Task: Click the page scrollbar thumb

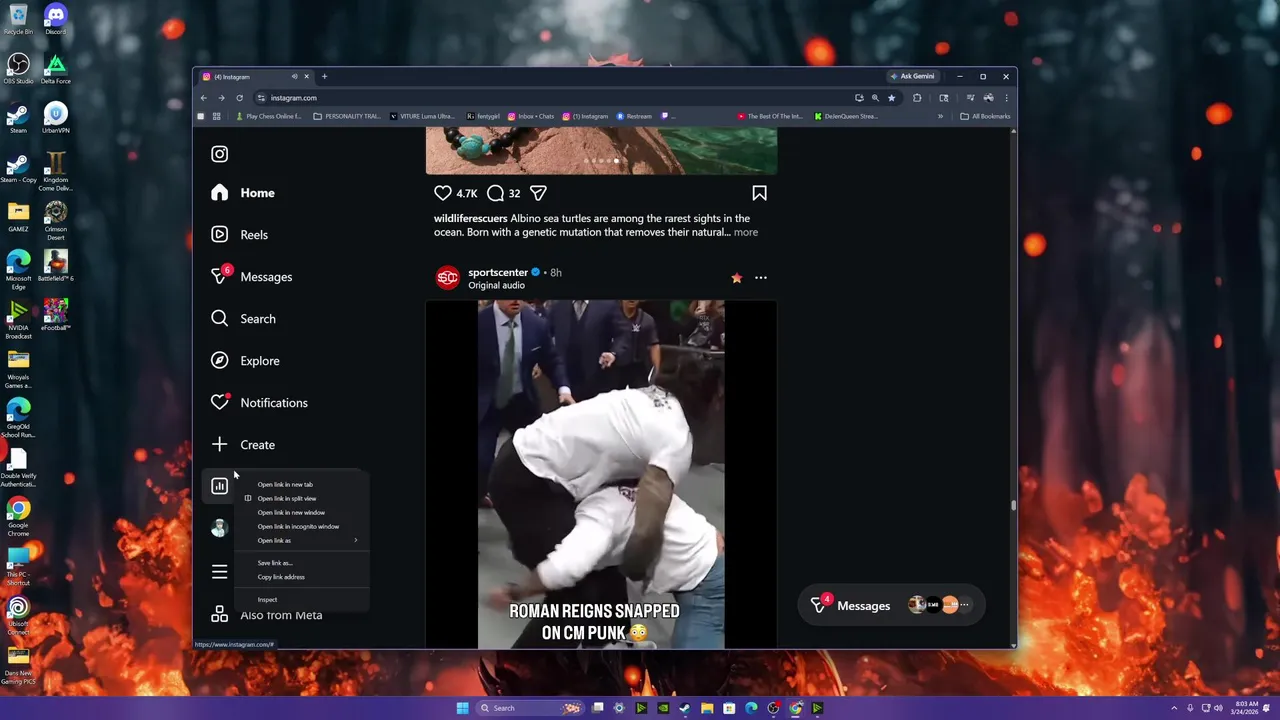Action: pos(1013,505)
